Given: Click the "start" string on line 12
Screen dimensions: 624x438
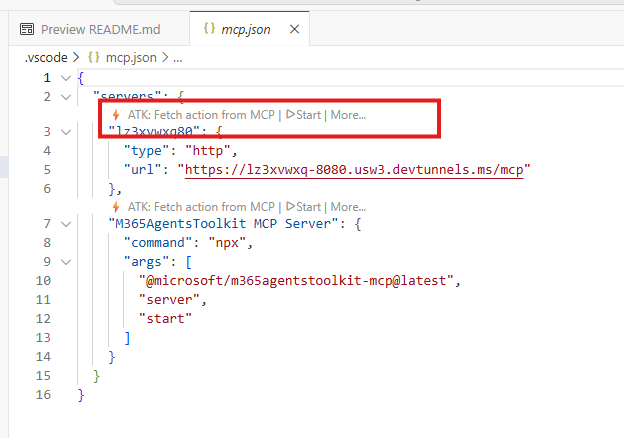Looking at the screenshot, I should coord(166,319).
